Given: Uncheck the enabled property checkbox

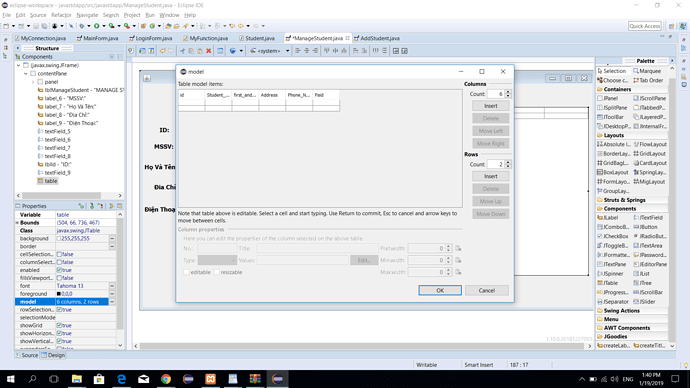Looking at the screenshot, I should tap(59, 270).
